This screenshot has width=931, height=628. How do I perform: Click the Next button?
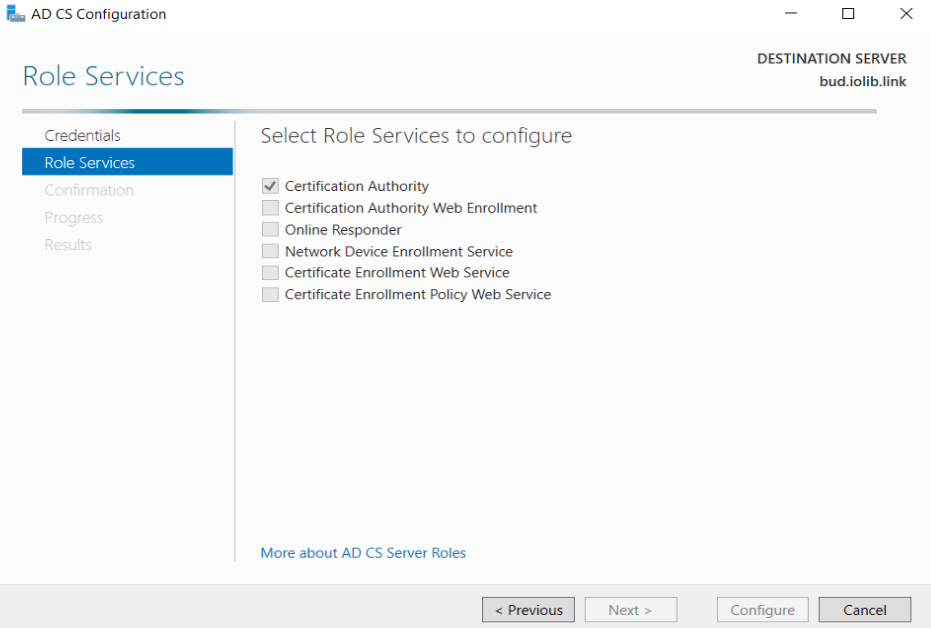click(x=631, y=610)
